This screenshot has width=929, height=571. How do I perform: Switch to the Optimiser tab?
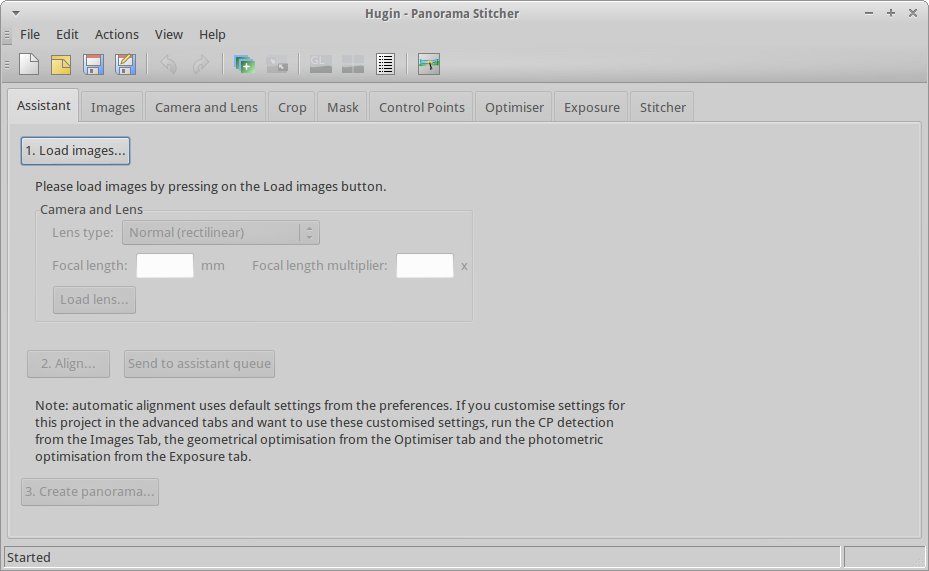click(x=514, y=107)
